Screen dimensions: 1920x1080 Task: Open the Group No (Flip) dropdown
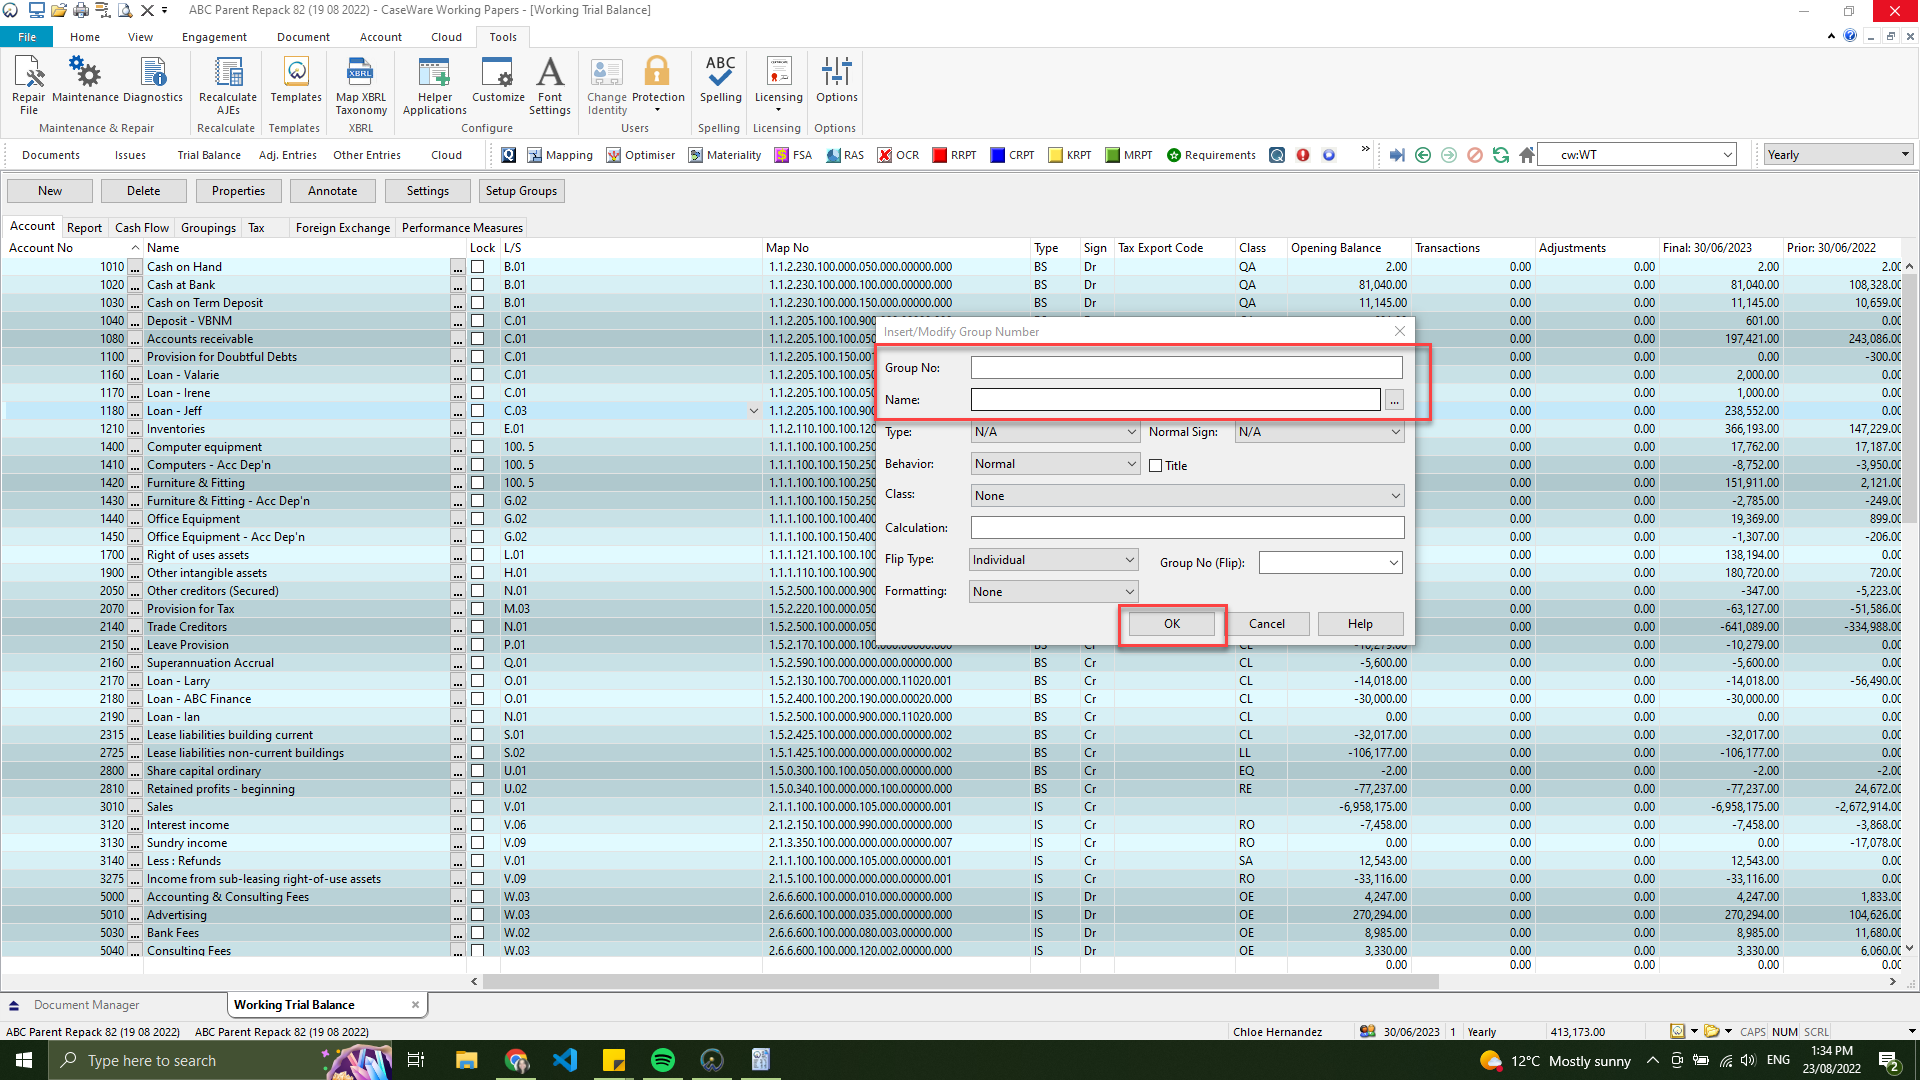(1330, 563)
